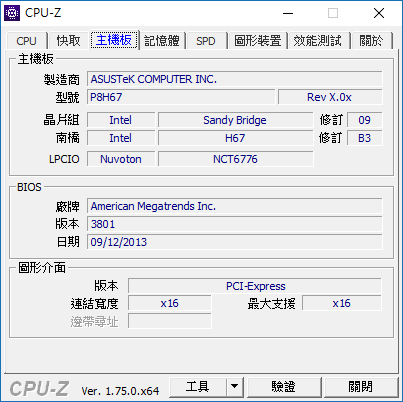Click the 工具 button

[x=198, y=387]
